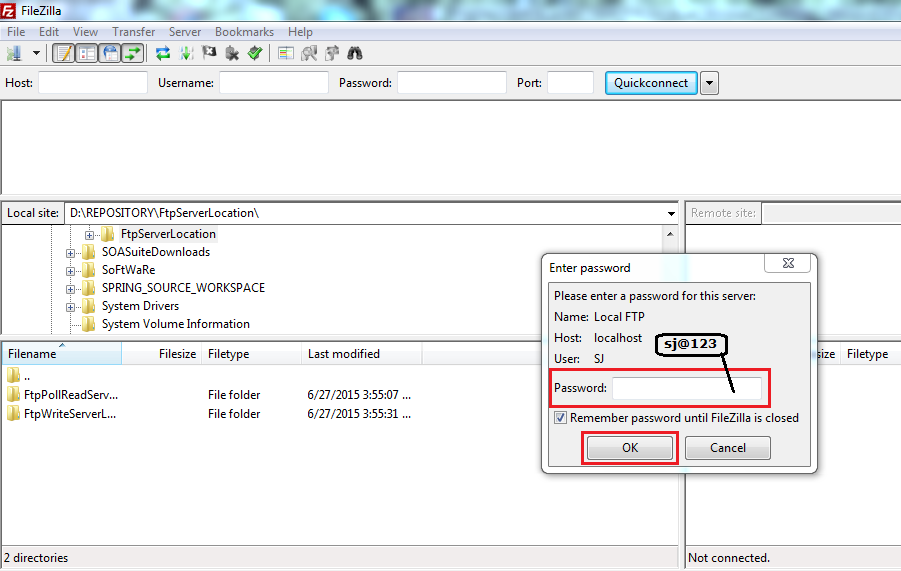
Task: Click the FtpWriteServerL... folder icon
Action: coord(13,413)
